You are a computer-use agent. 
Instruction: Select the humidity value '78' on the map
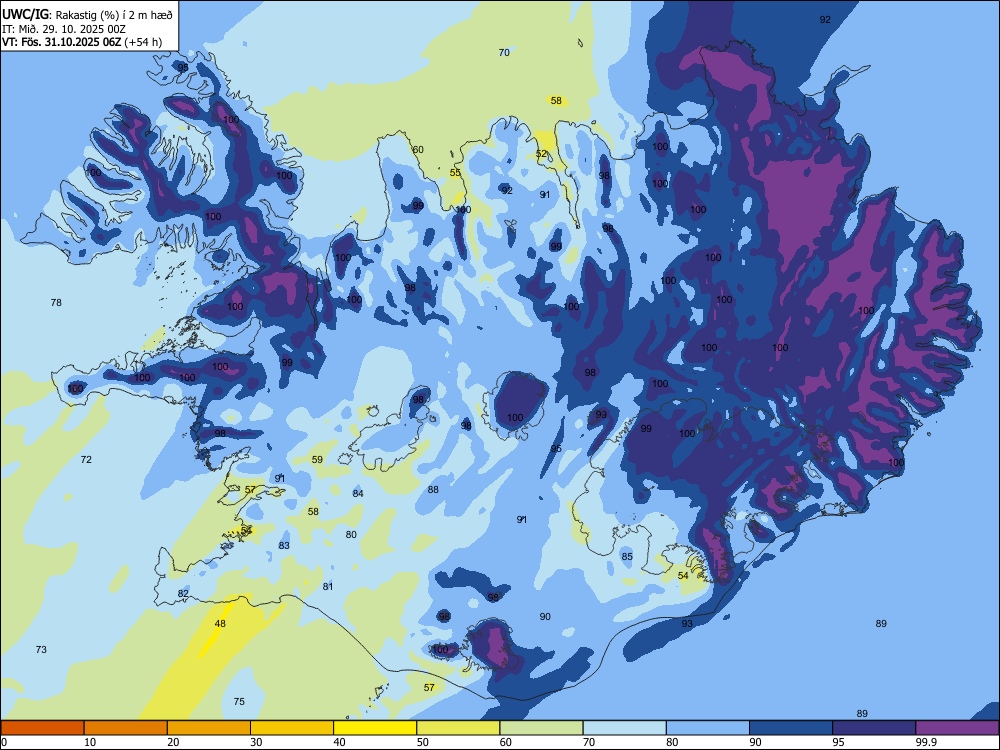pos(56,302)
